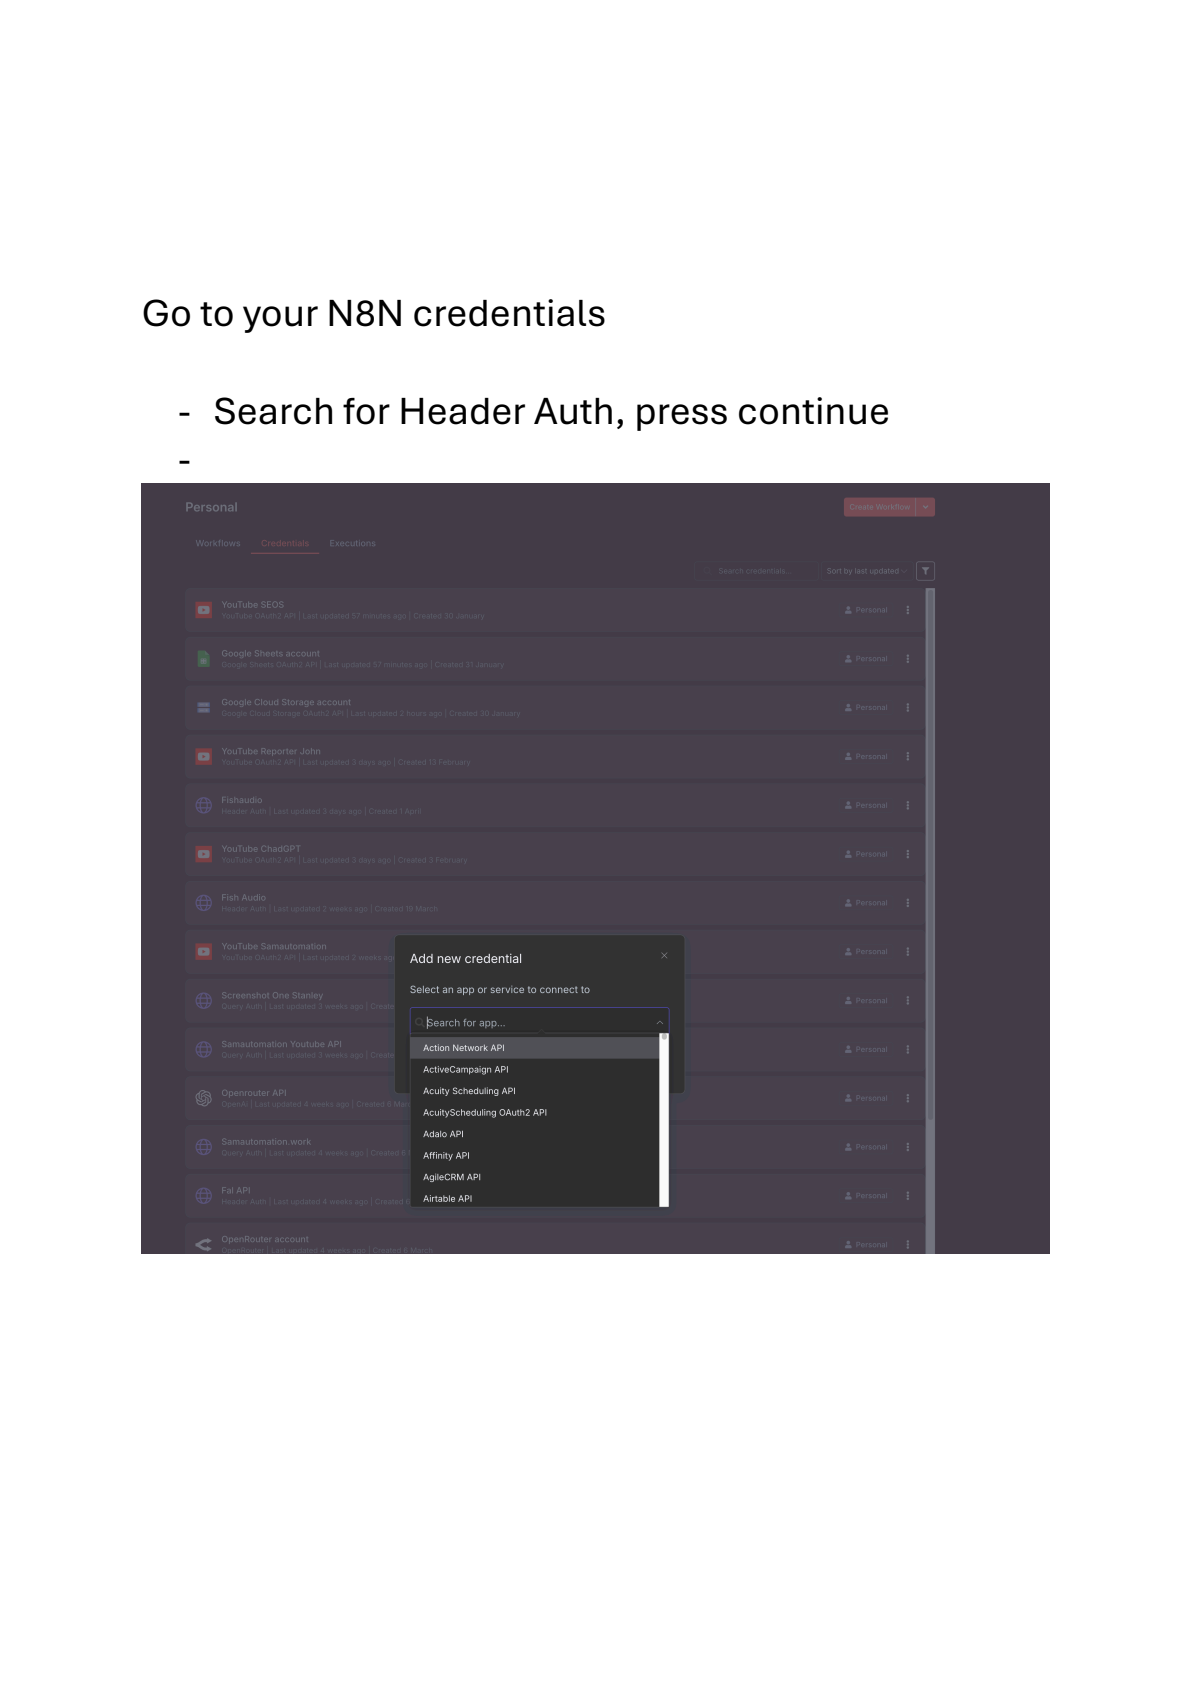Open the three-dot menu for YouTube ChadGPT
The width and height of the screenshot is (1191, 1684).
click(x=907, y=853)
